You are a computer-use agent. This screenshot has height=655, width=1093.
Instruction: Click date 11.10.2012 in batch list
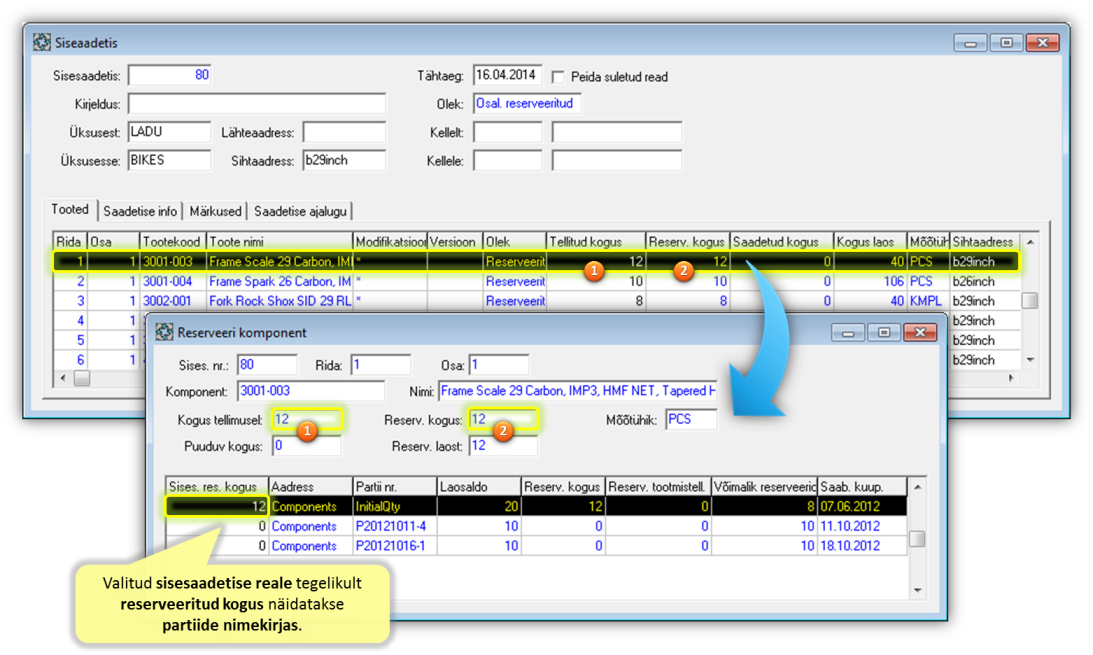click(x=850, y=526)
